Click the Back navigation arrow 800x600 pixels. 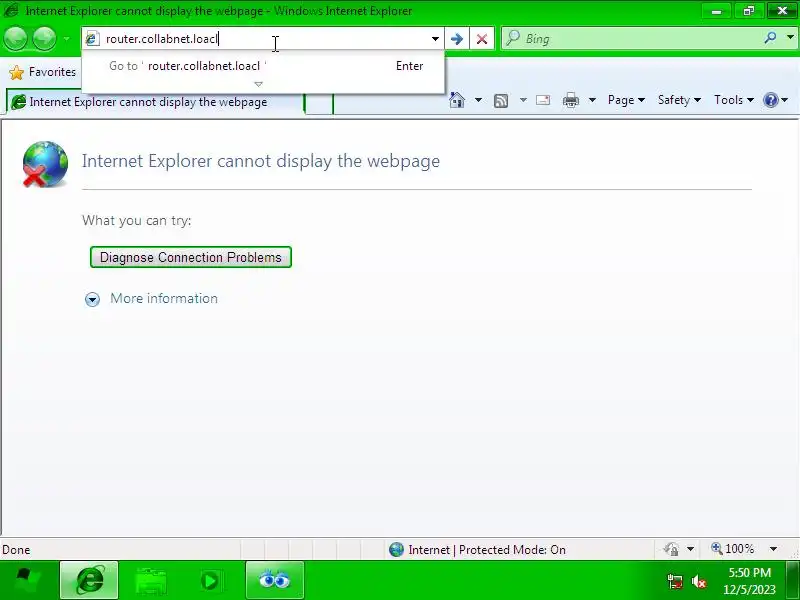(15, 38)
